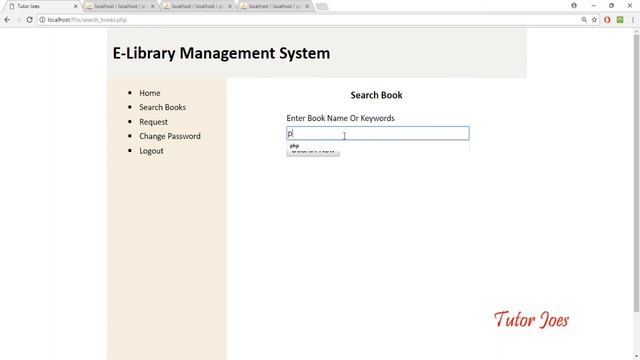This screenshot has height=360, width=640.
Task: Close the second localhost tab
Action: 153,7
